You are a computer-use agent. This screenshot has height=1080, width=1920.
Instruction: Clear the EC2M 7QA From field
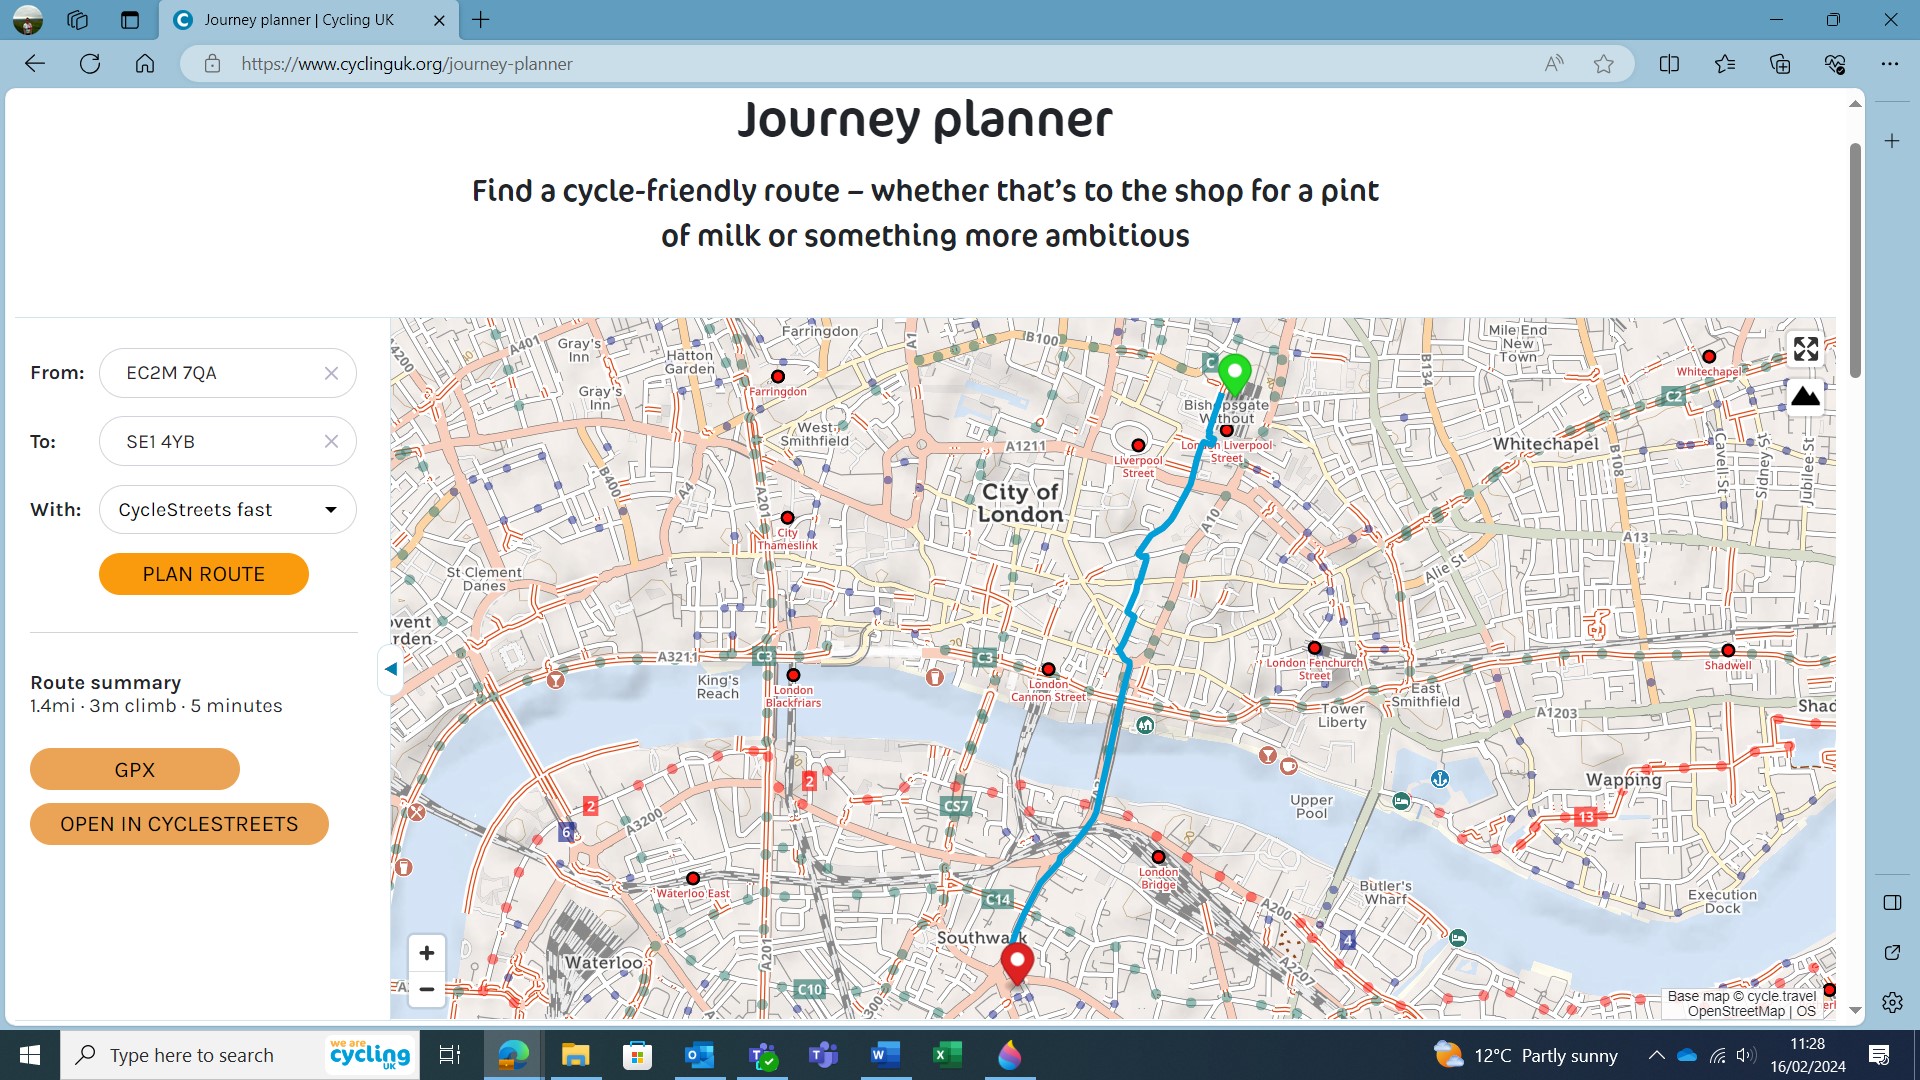click(331, 373)
